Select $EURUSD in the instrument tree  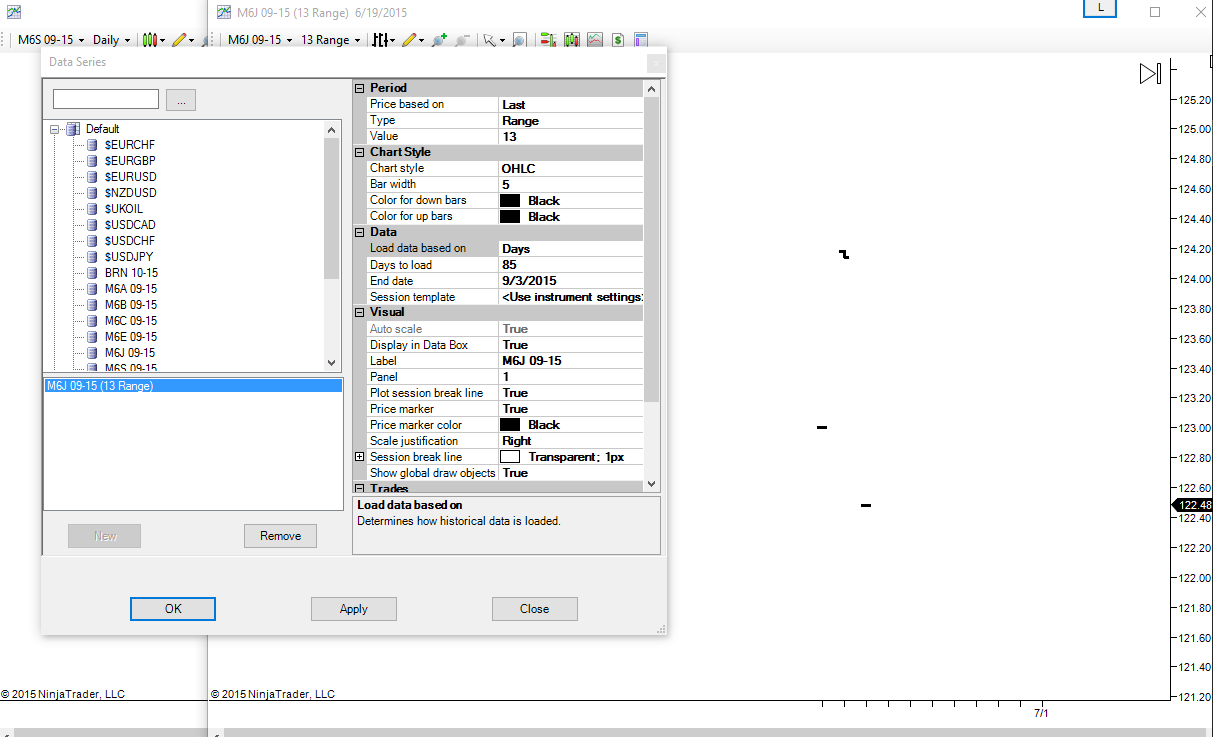130,177
